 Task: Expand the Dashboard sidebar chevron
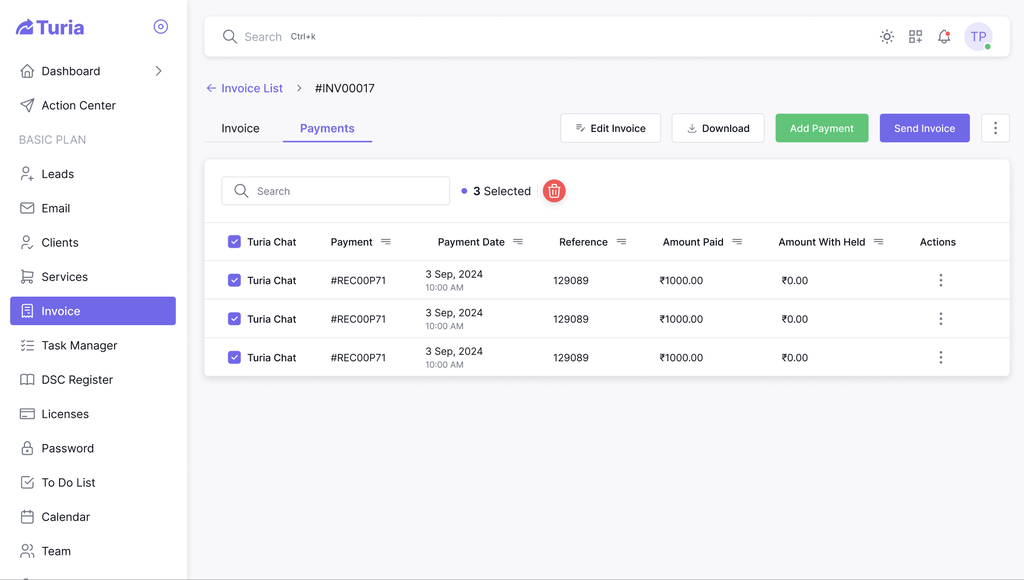coord(158,71)
